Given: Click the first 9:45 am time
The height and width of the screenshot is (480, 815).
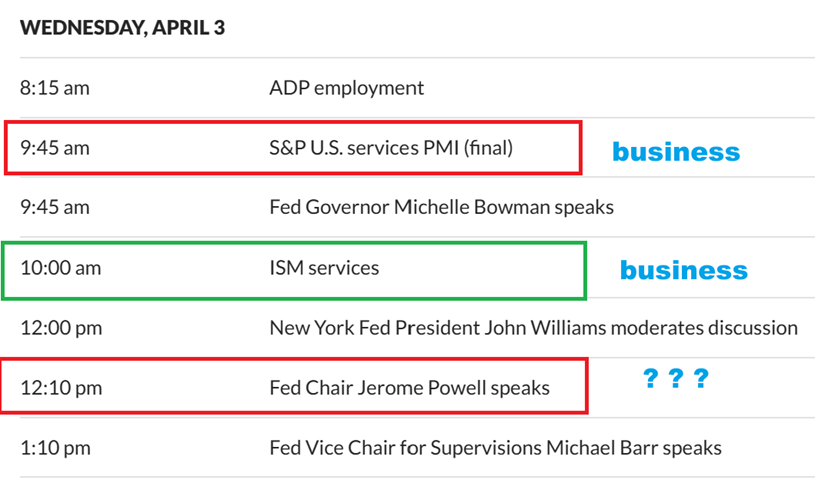Looking at the screenshot, I should [x=55, y=148].
